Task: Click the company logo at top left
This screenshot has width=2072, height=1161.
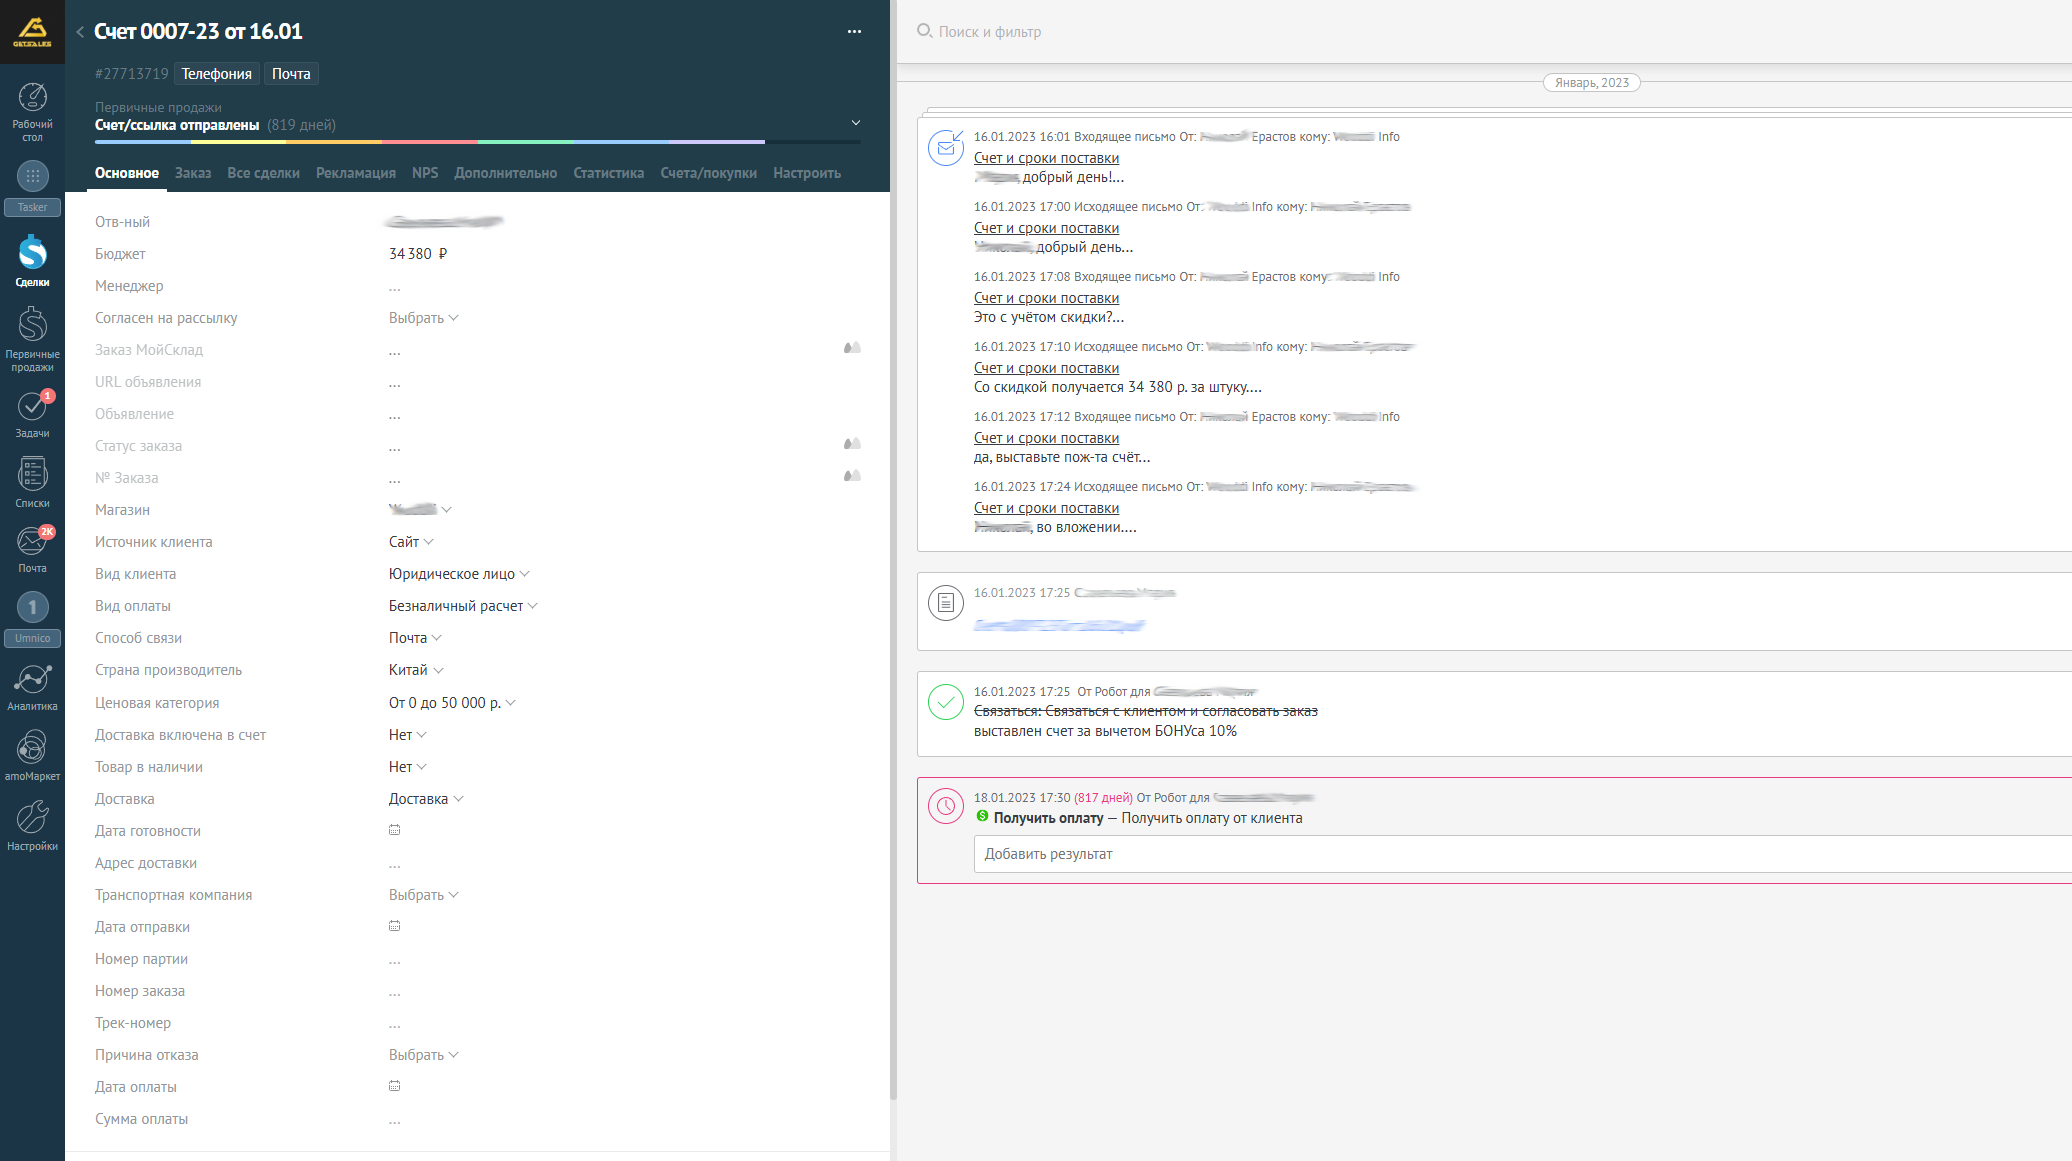Action: [32, 32]
